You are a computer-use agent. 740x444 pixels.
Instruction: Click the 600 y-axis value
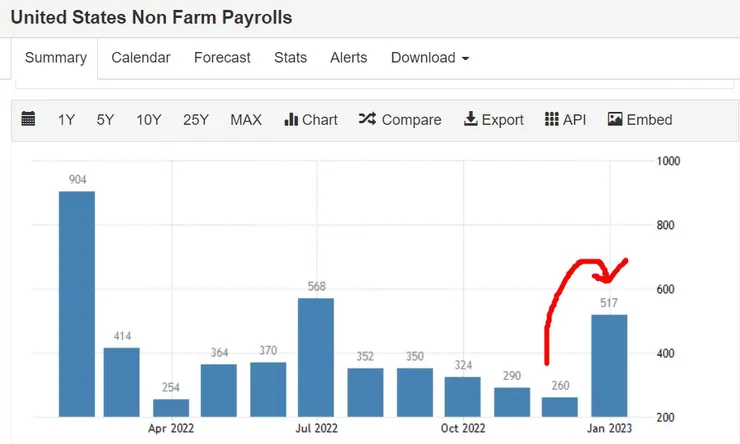tap(665, 289)
